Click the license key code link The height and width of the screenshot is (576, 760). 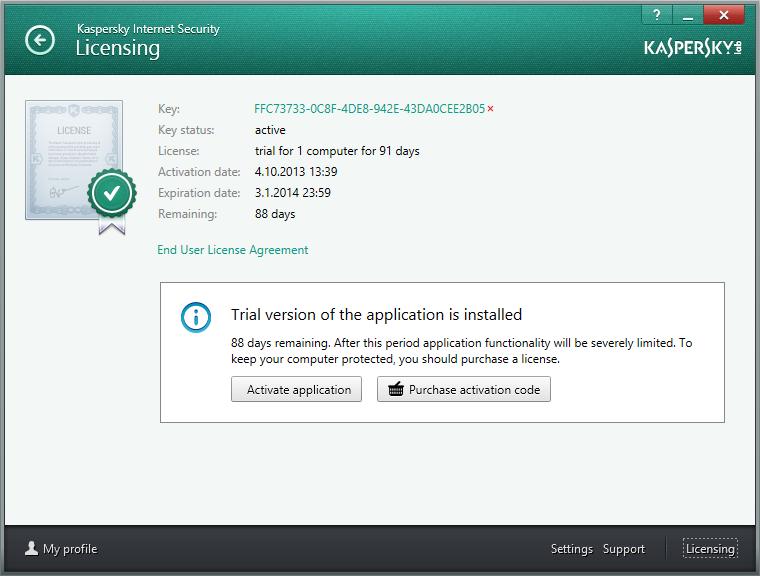(369, 109)
